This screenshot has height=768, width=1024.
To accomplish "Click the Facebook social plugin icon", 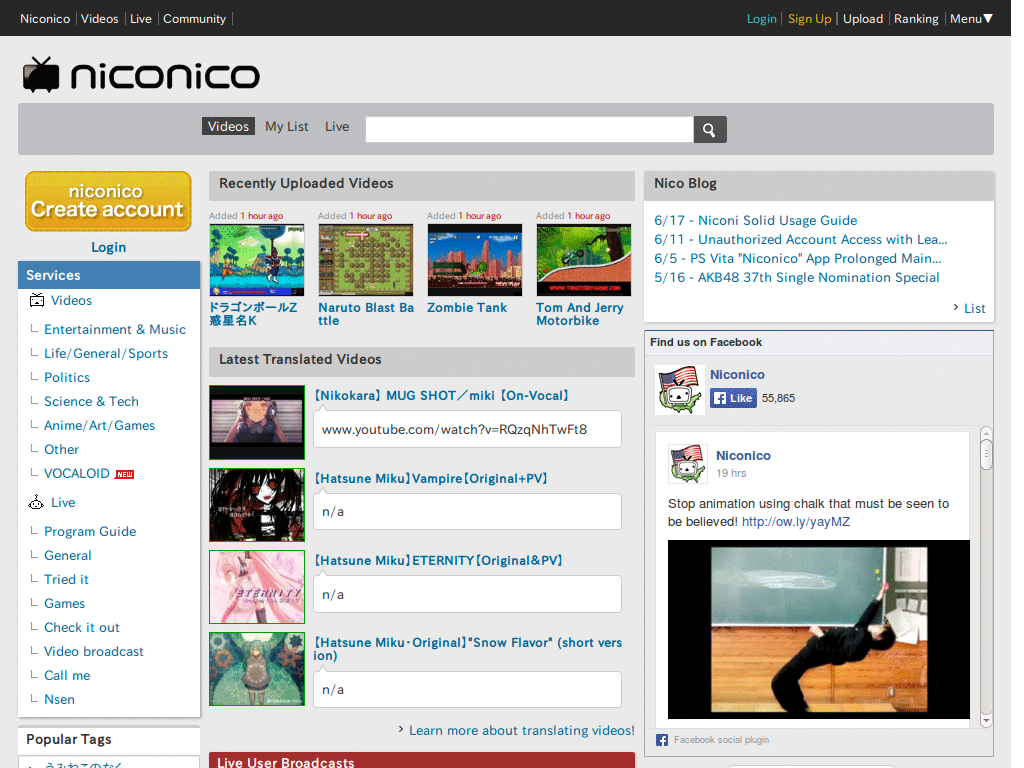I will 662,740.
